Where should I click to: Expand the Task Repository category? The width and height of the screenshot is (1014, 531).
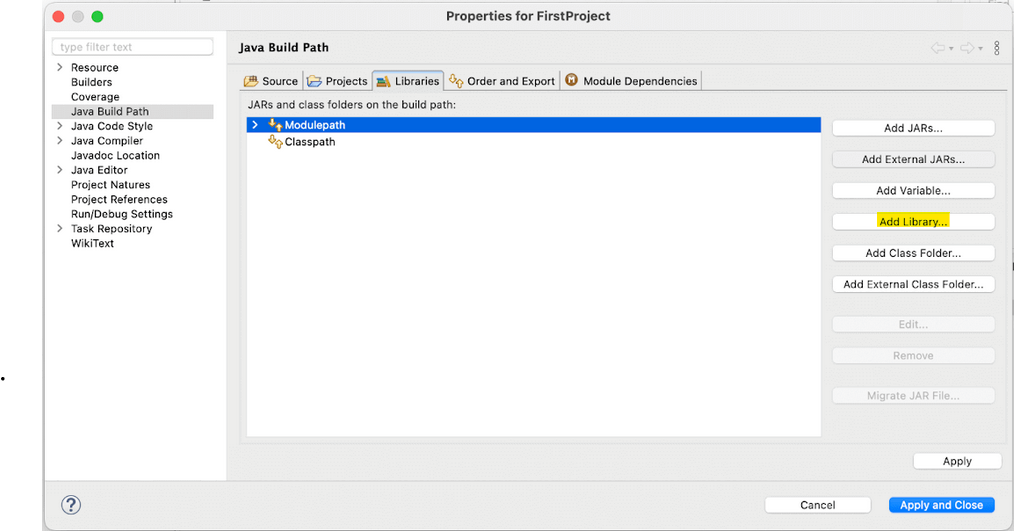tap(60, 228)
